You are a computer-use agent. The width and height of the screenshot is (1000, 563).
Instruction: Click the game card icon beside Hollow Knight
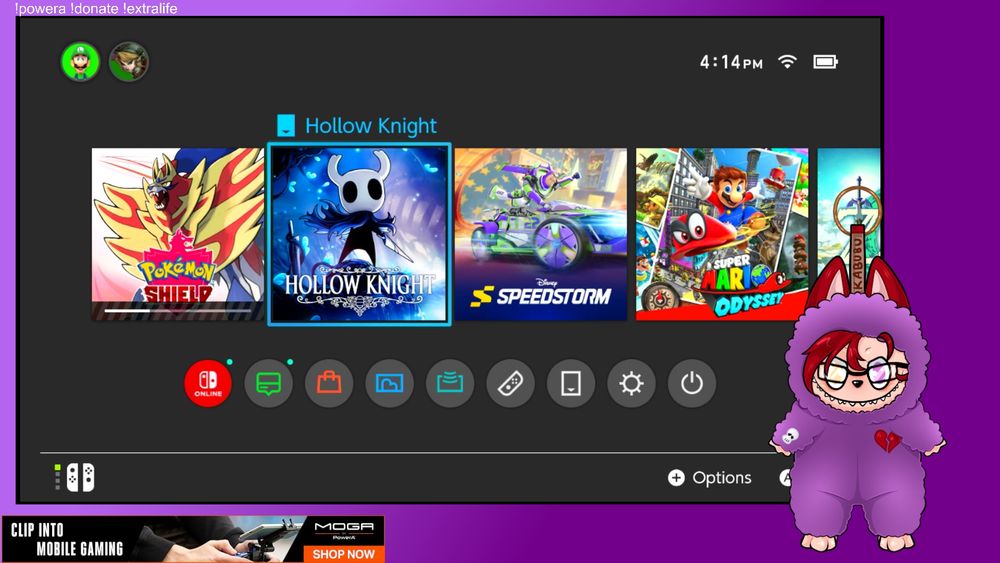pyautogui.click(x=286, y=126)
